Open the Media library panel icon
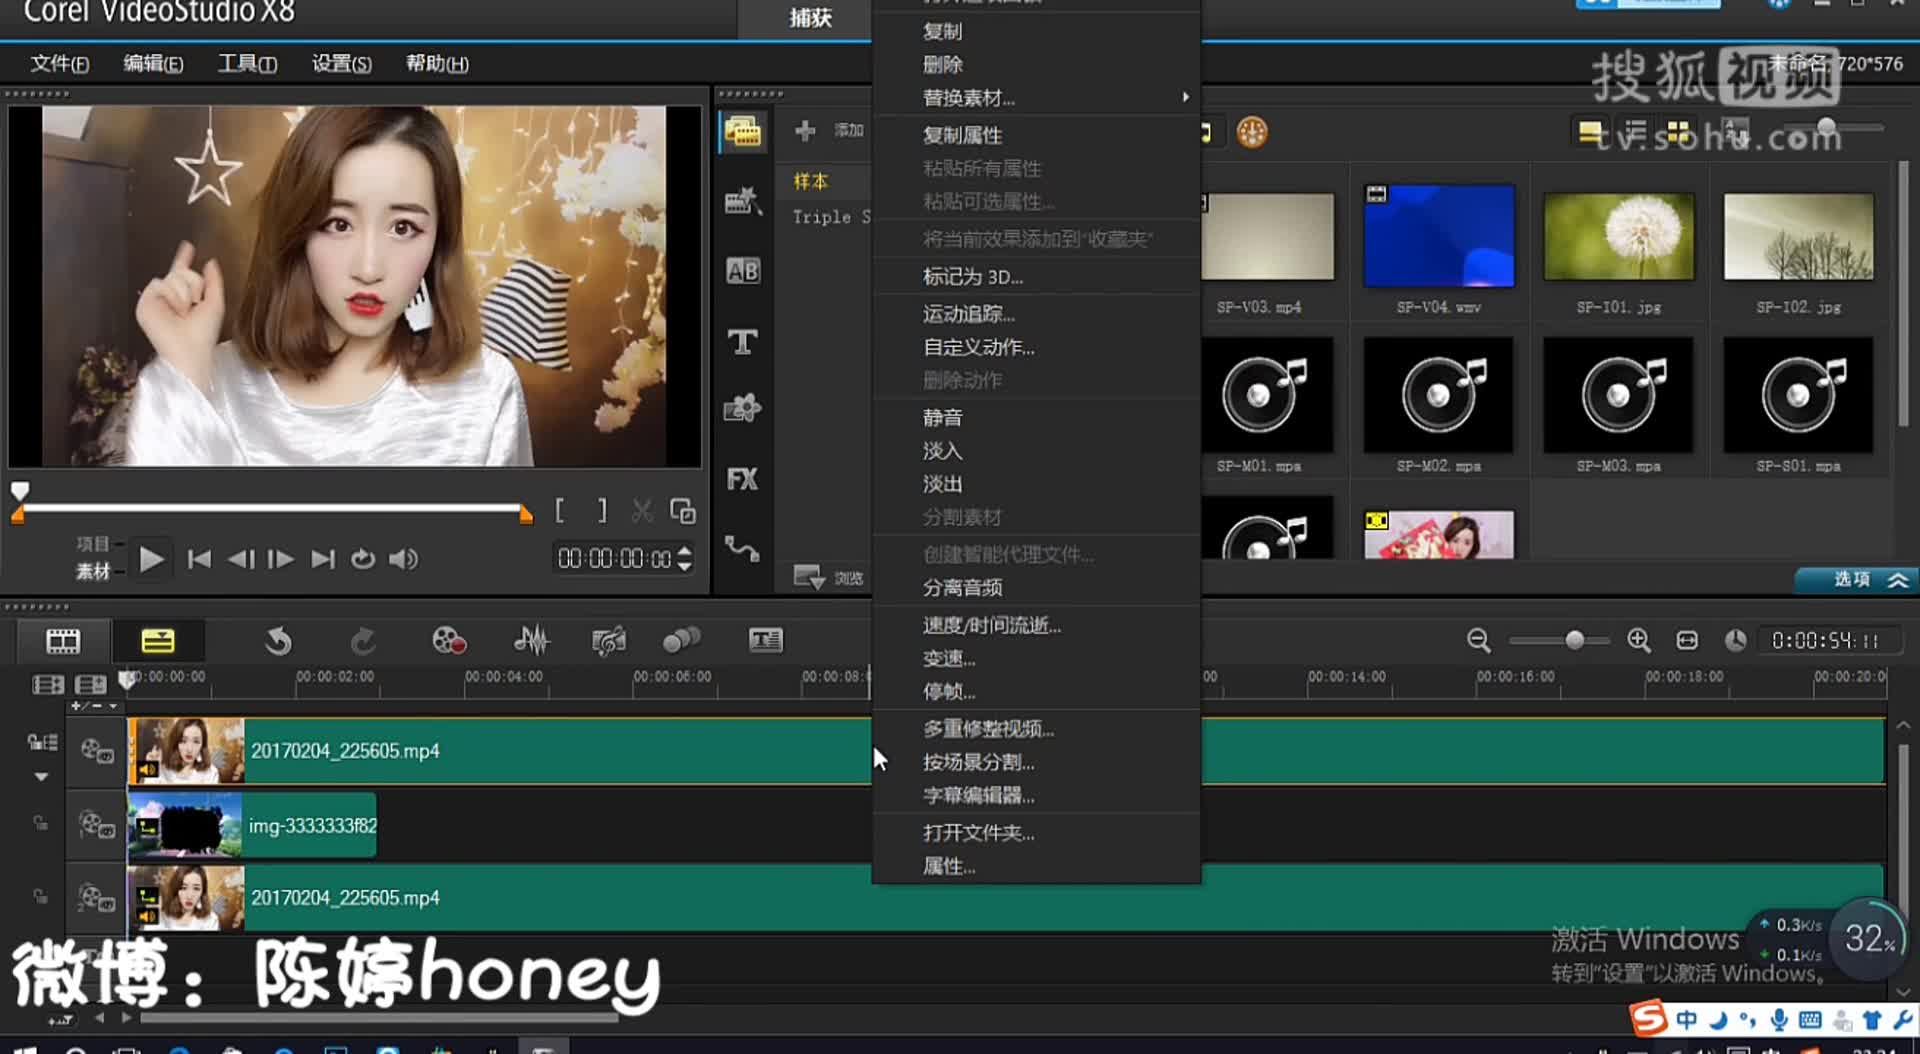Viewport: 1920px width, 1054px height. point(742,132)
